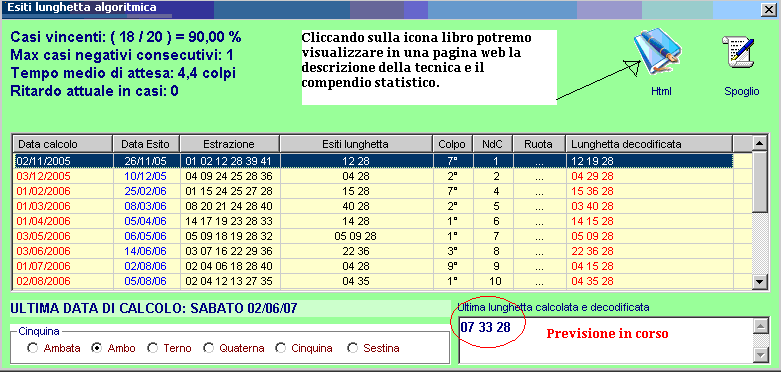
Task: Click the Estrazione column header
Action: click(230, 144)
